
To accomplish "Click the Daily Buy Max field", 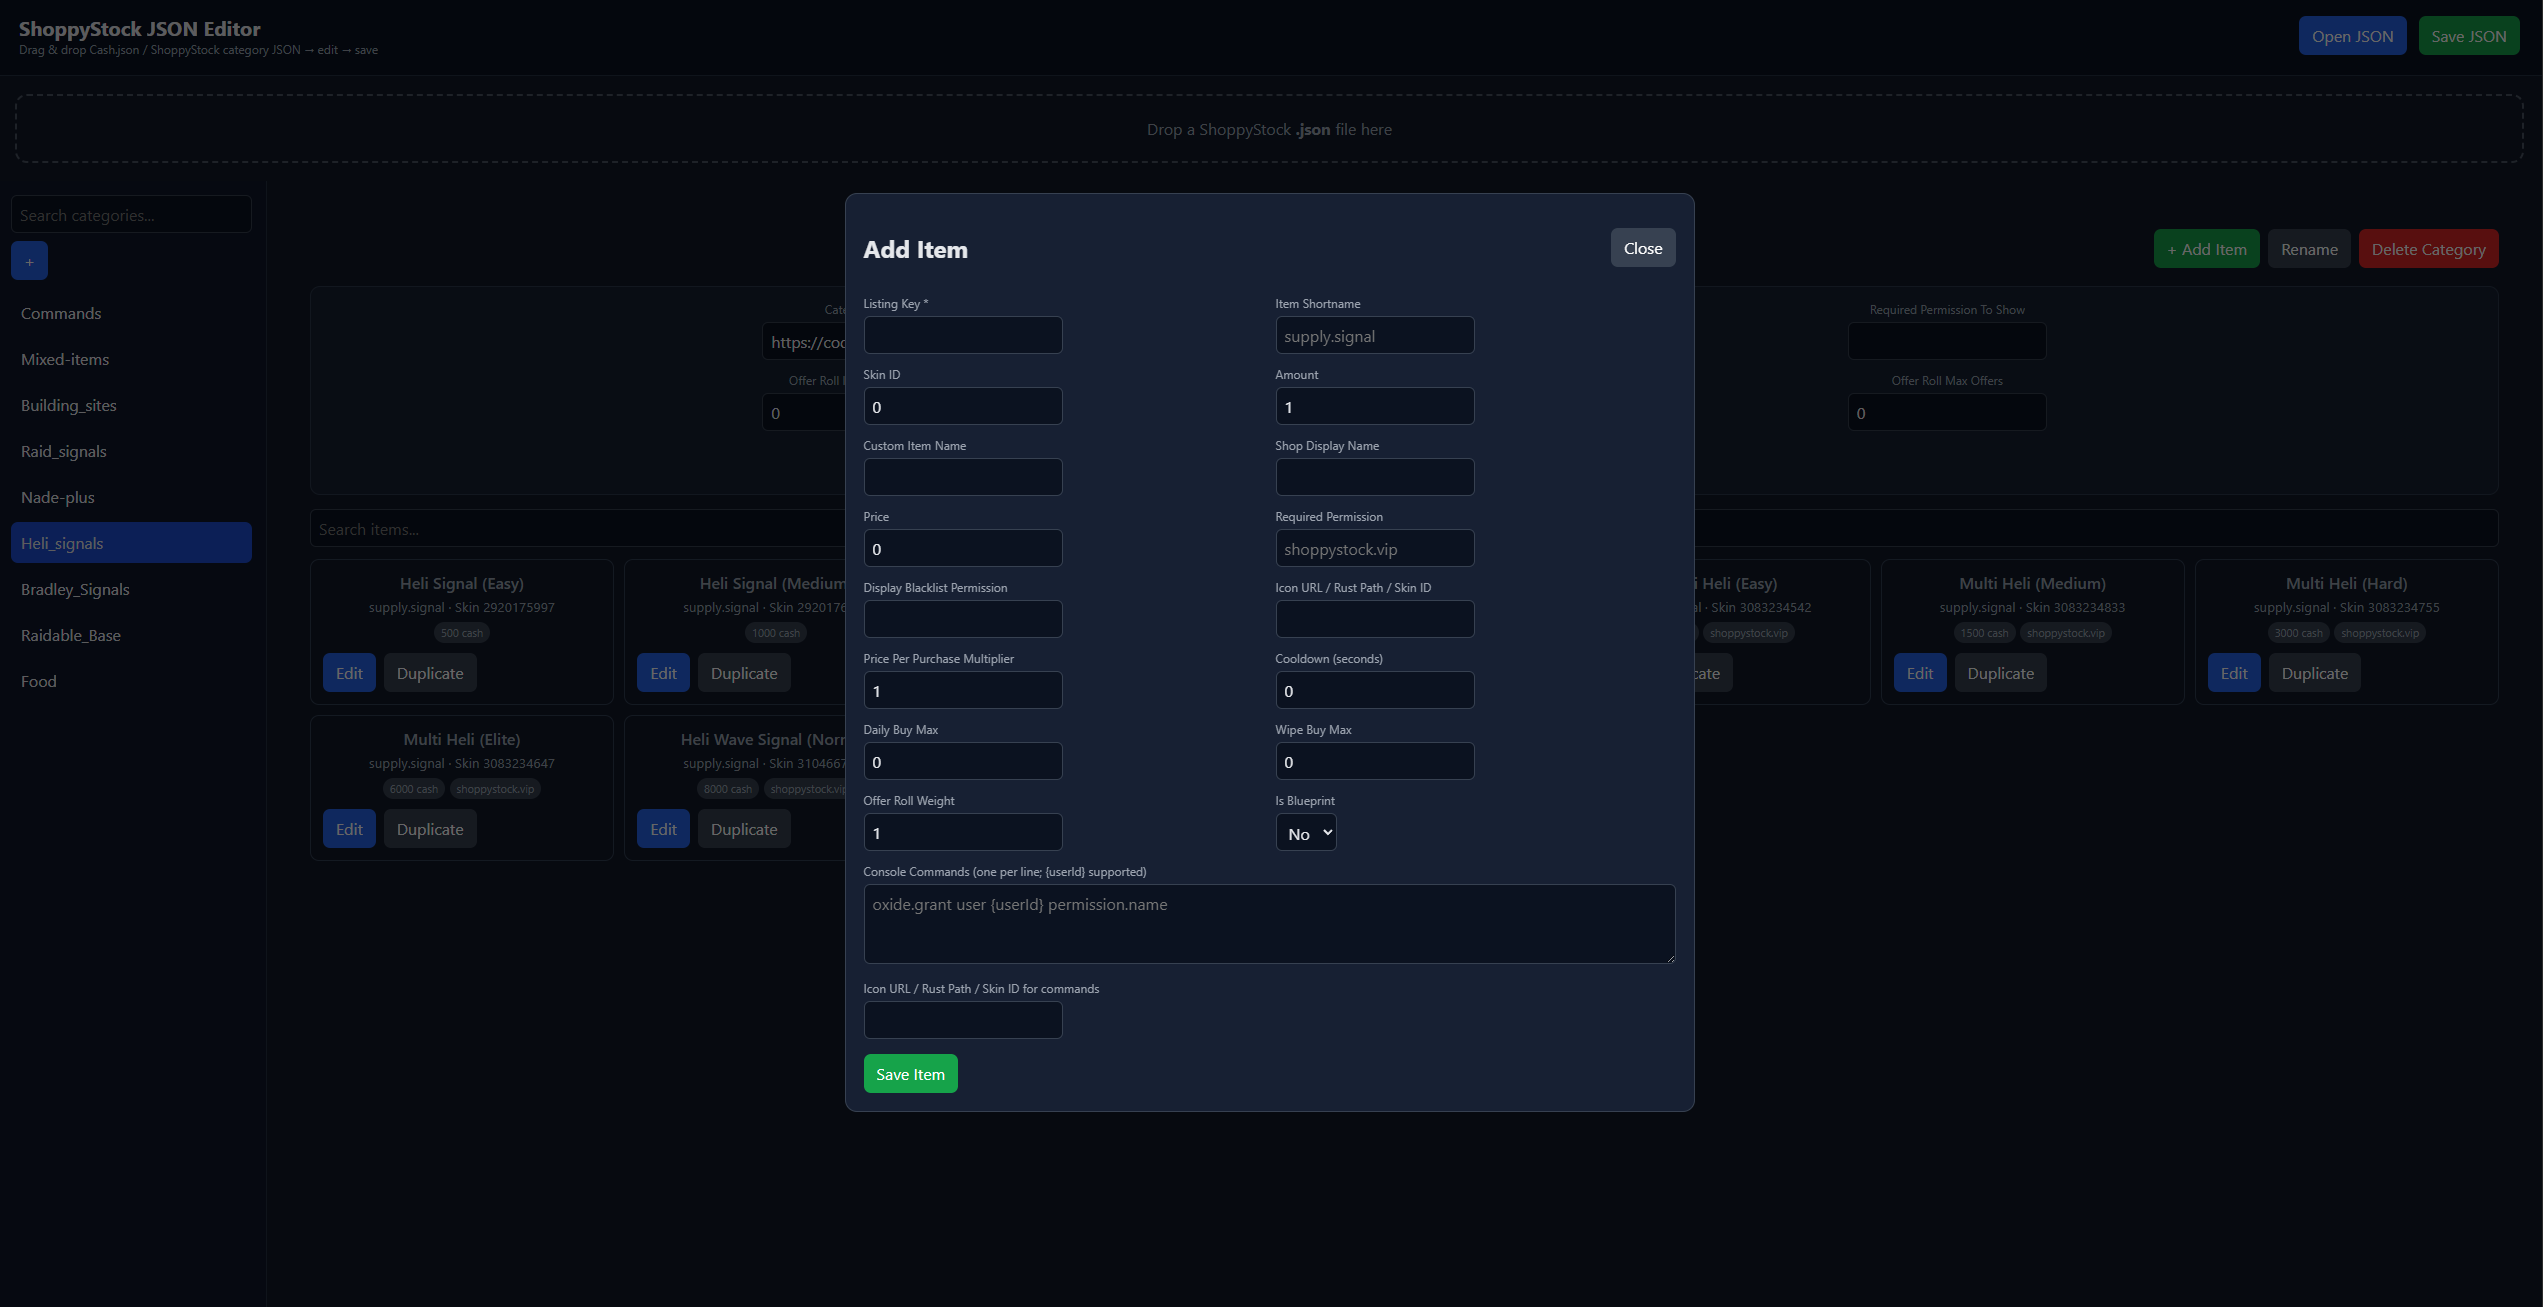I will 963,761.
